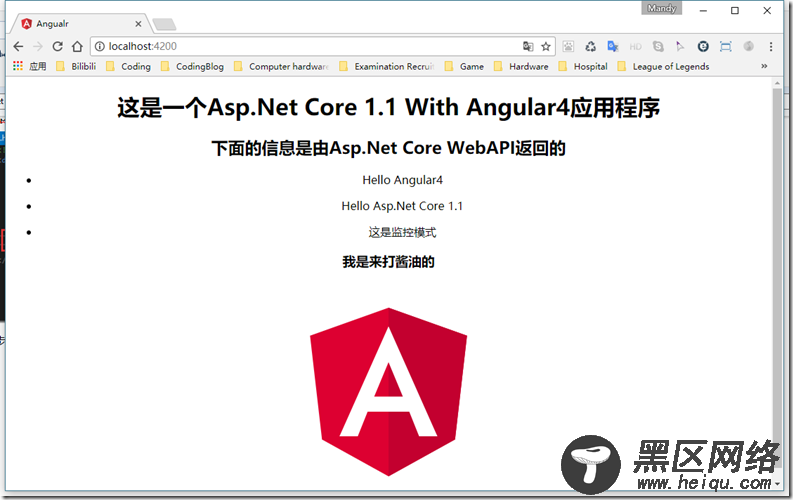
Task: Open the Hardware bookmark folder
Action: (x=521, y=66)
